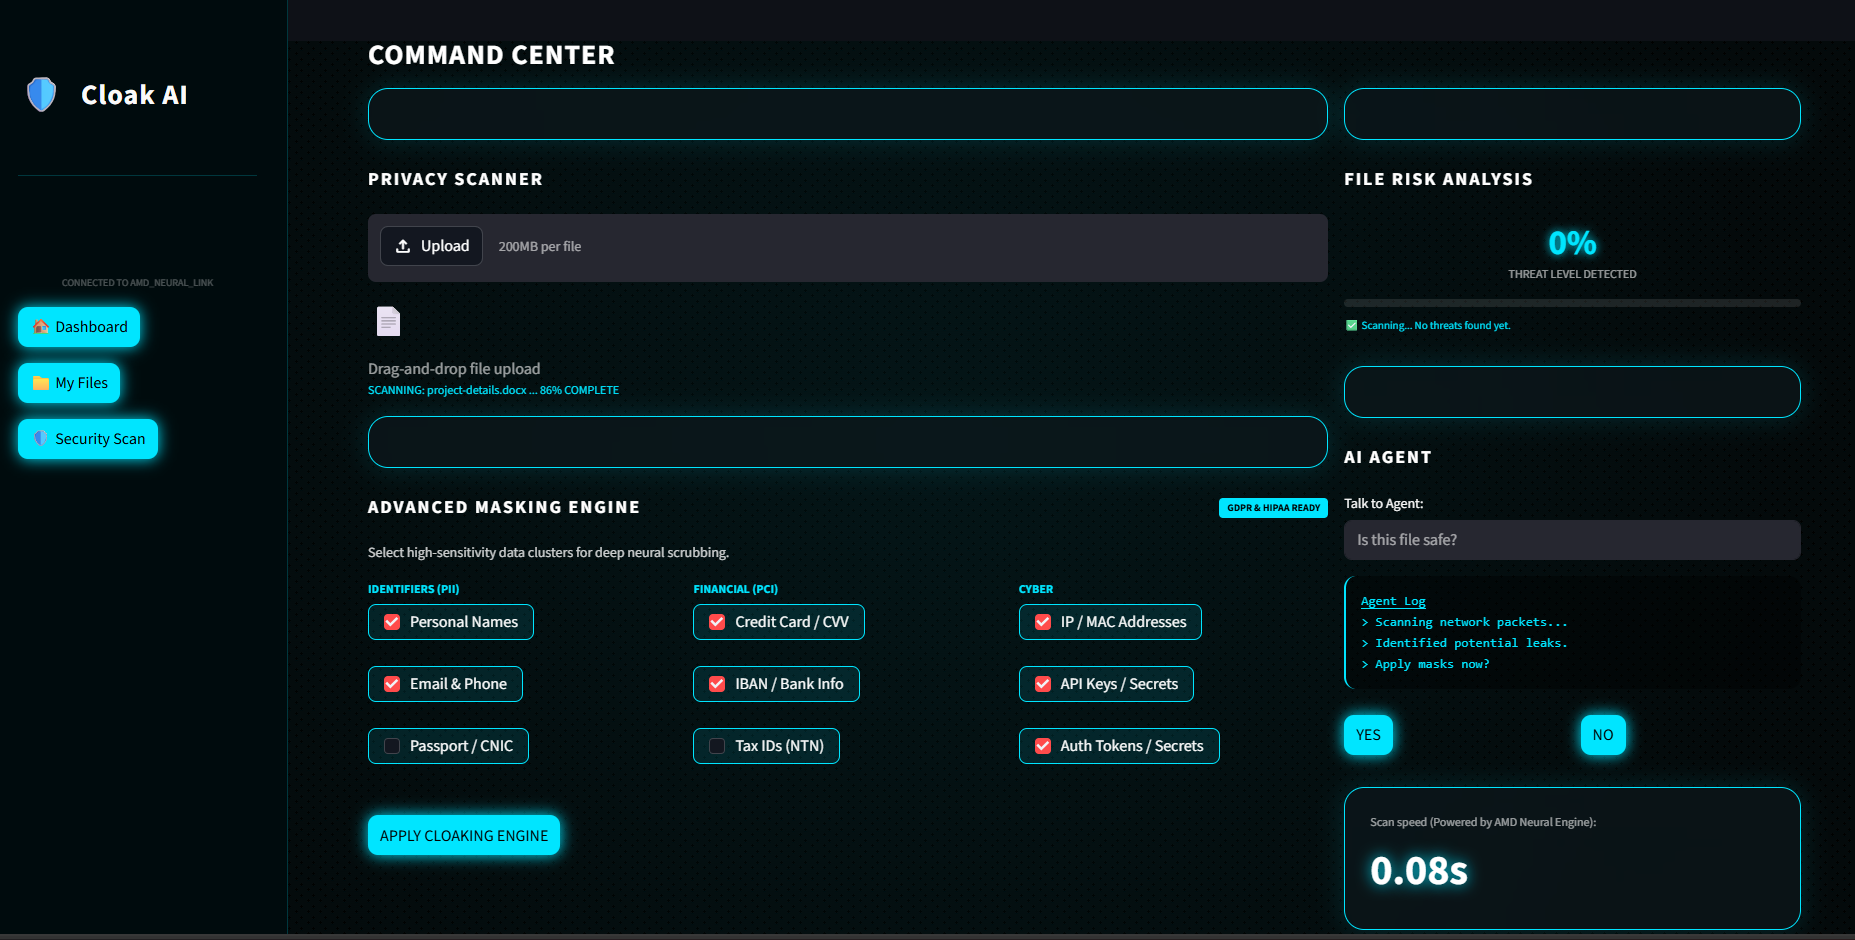Enable Passport / CNIC masking

(x=392, y=746)
